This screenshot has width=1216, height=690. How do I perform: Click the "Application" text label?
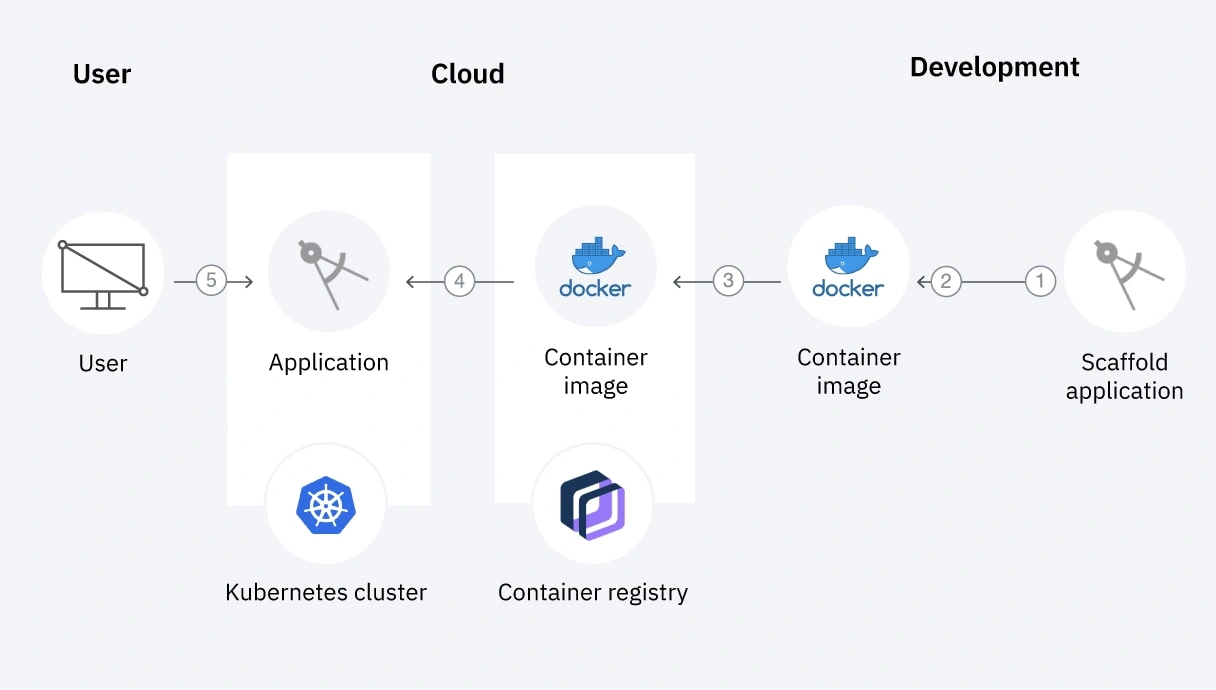(328, 362)
